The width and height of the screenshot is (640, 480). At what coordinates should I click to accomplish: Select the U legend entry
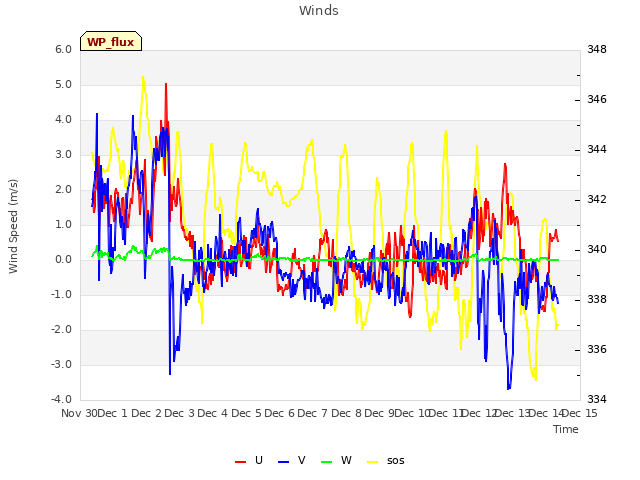(249, 460)
